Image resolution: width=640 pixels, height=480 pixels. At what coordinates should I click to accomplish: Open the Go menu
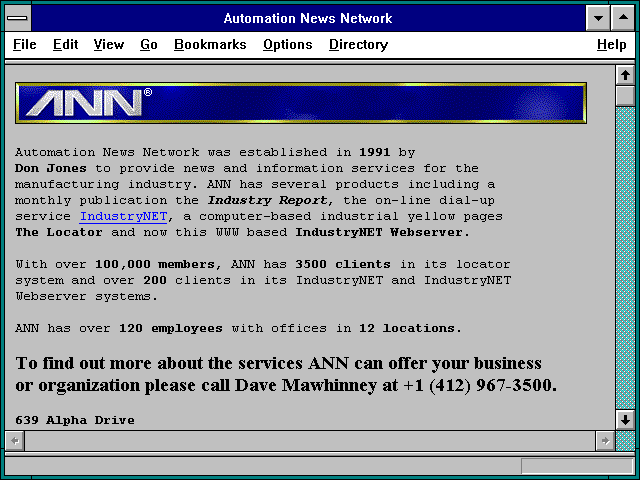pyautogui.click(x=149, y=44)
